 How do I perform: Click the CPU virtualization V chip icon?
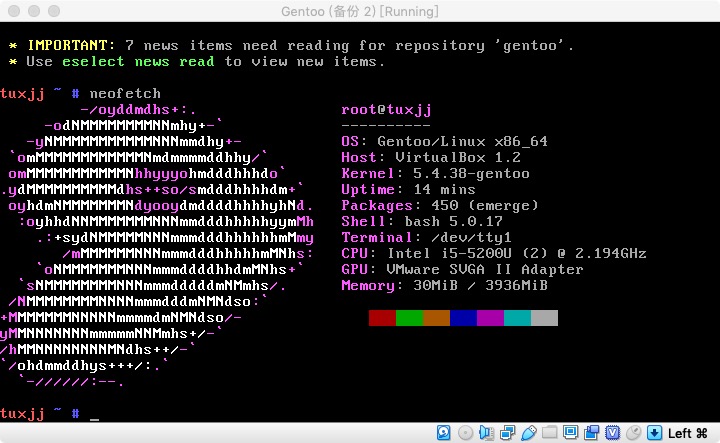613,433
